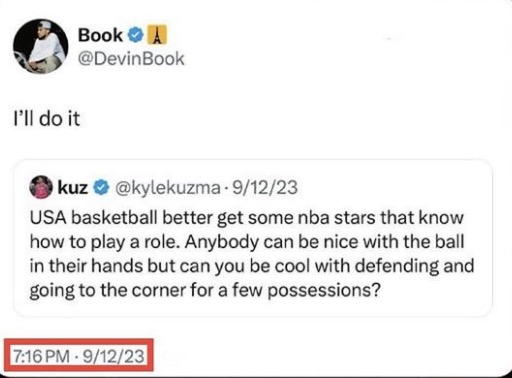Open kuz's small profile avatar
Image resolution: width=512 pixels, height=378 pixels.
[x=41, y=187]
